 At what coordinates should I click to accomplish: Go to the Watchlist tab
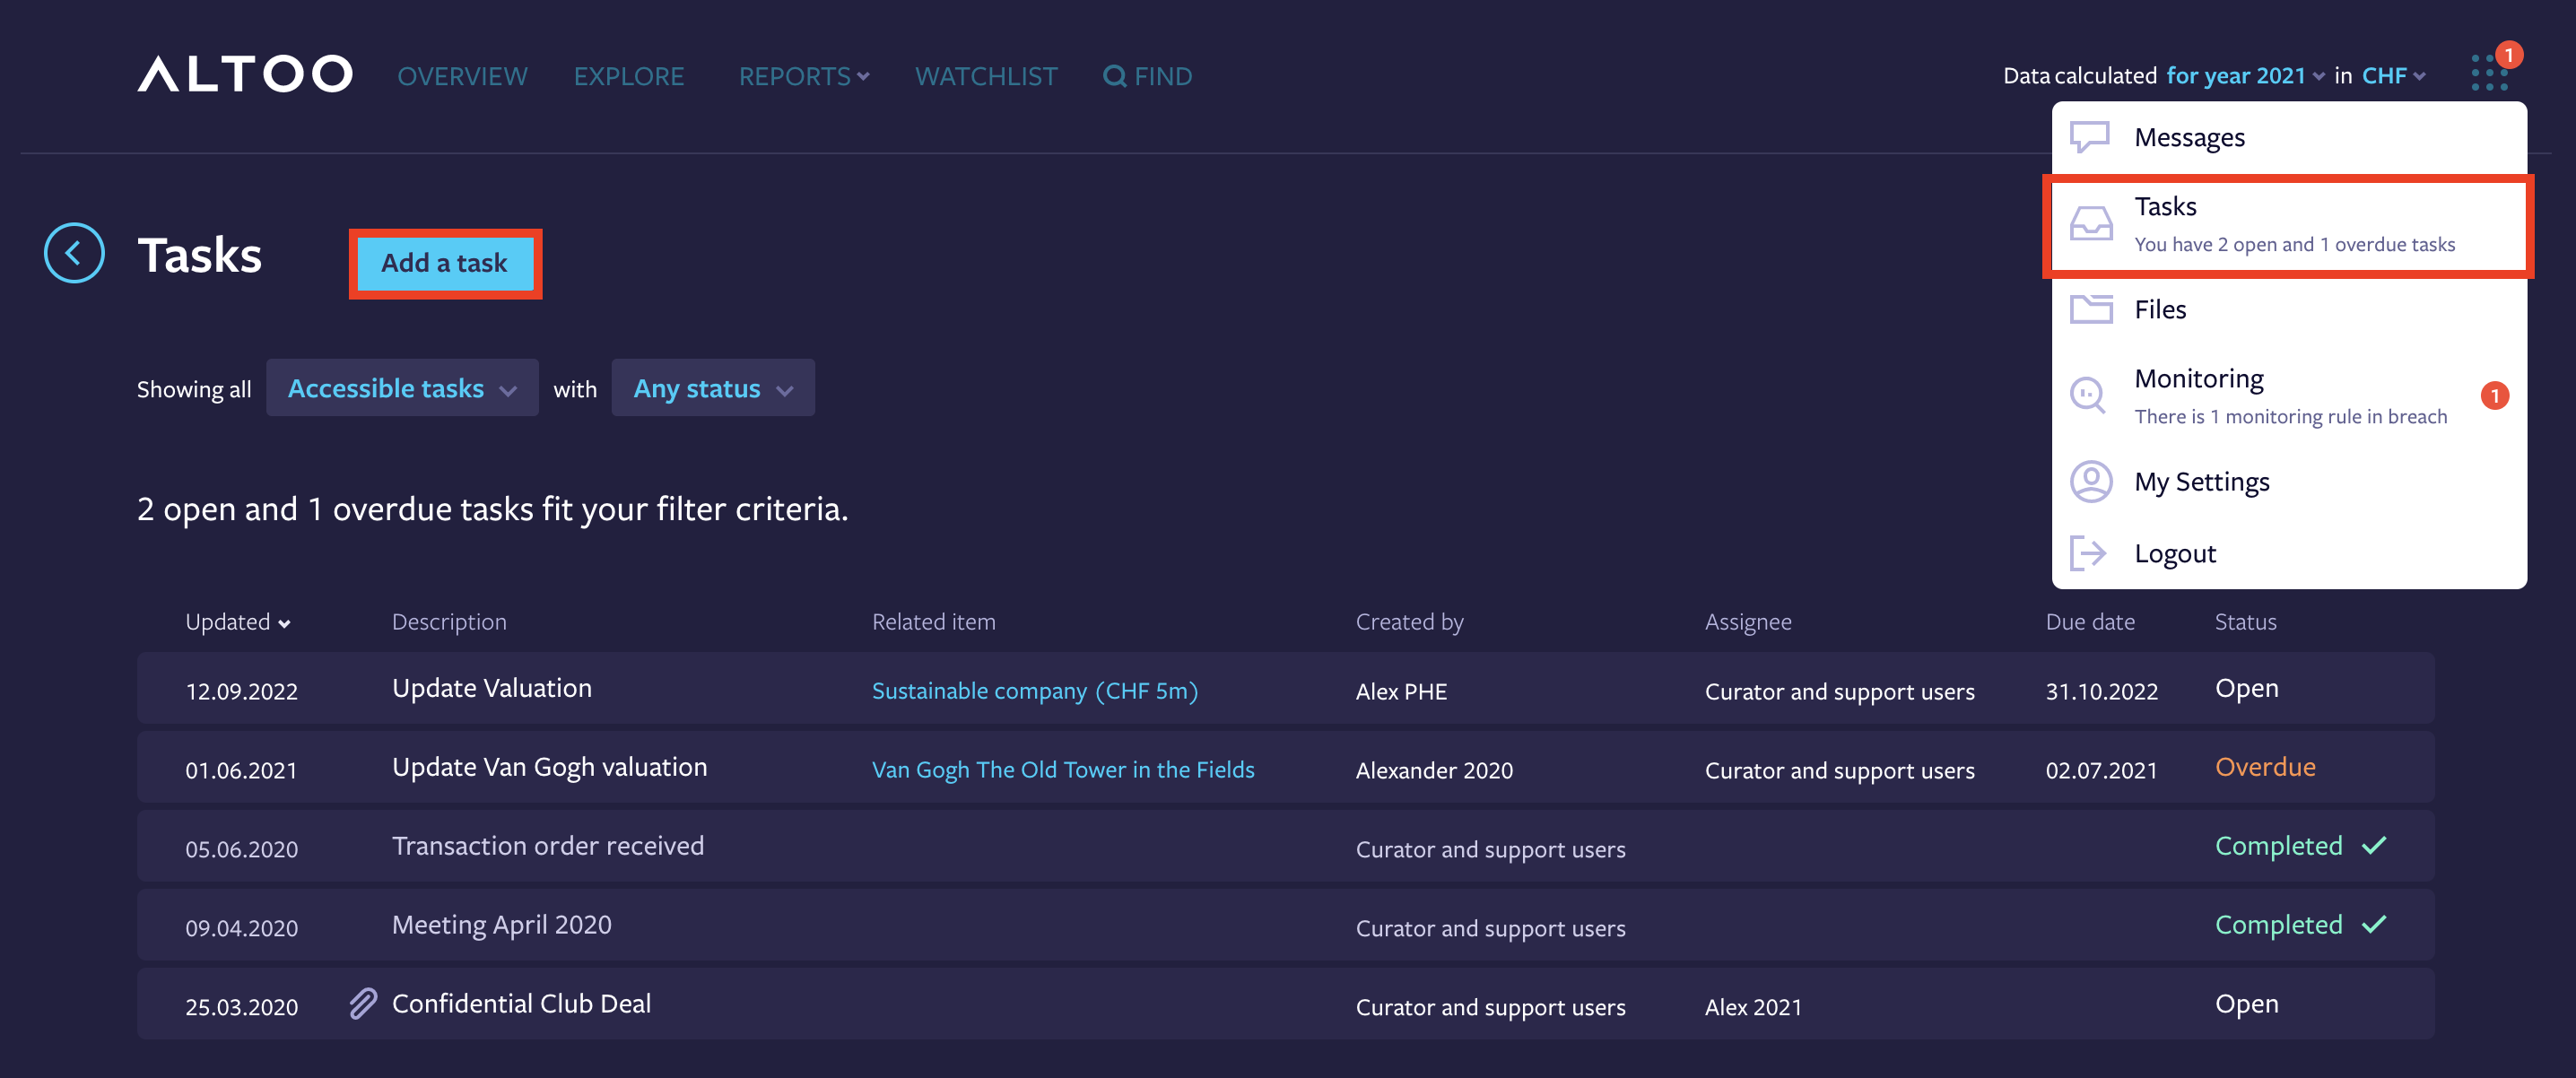coord(985,76)
